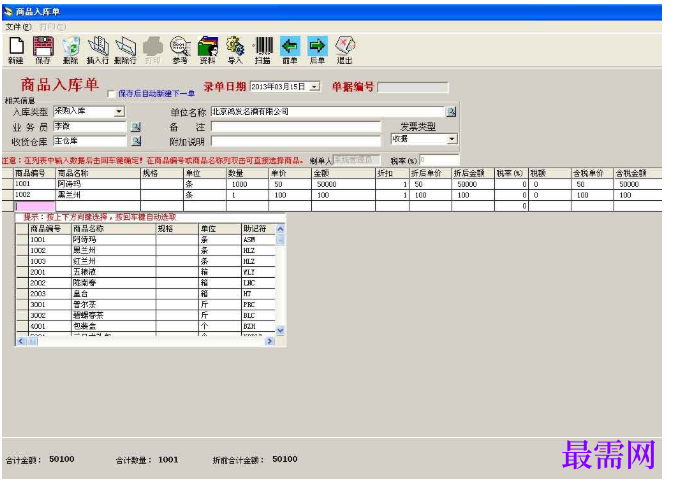
Task: Select product row 2003 皇台
Action: (146, 294)
